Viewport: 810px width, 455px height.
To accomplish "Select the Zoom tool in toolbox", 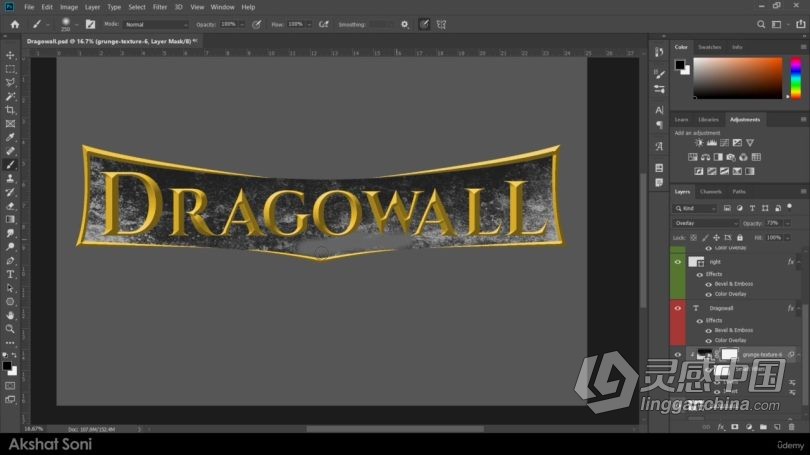I will 10,328.
